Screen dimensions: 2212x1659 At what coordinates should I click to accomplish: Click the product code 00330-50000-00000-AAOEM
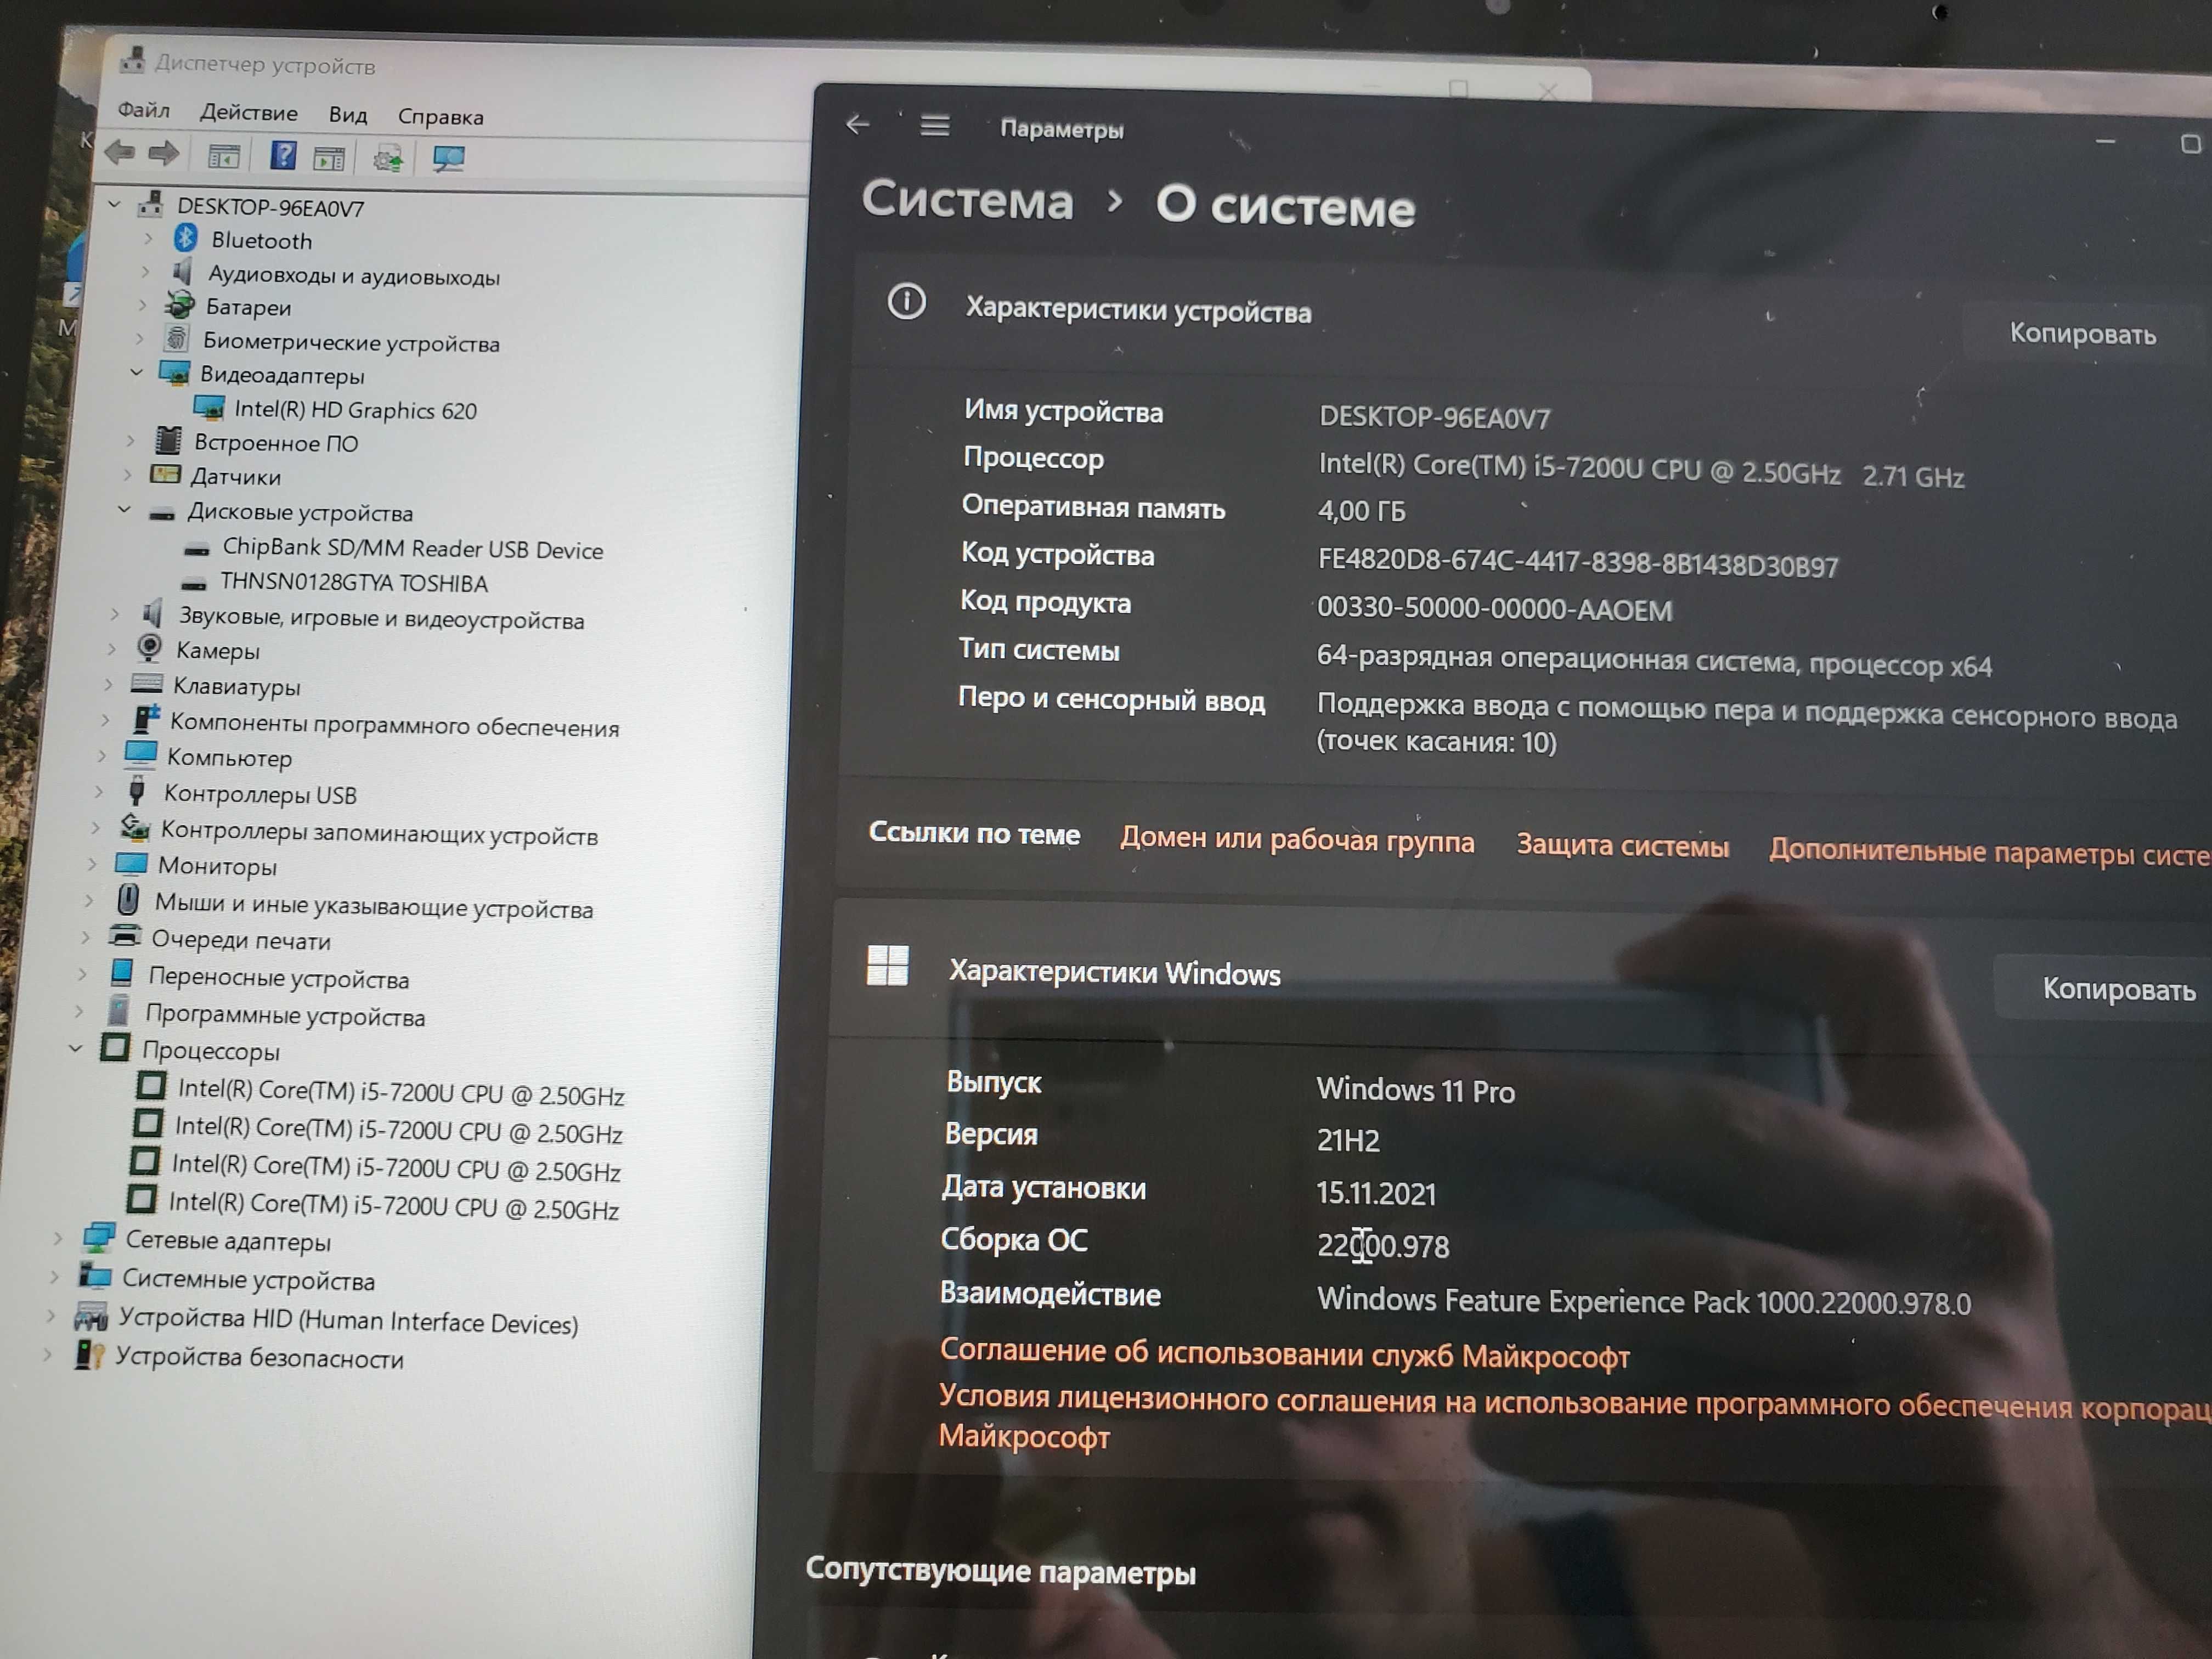pos(1494,608)
